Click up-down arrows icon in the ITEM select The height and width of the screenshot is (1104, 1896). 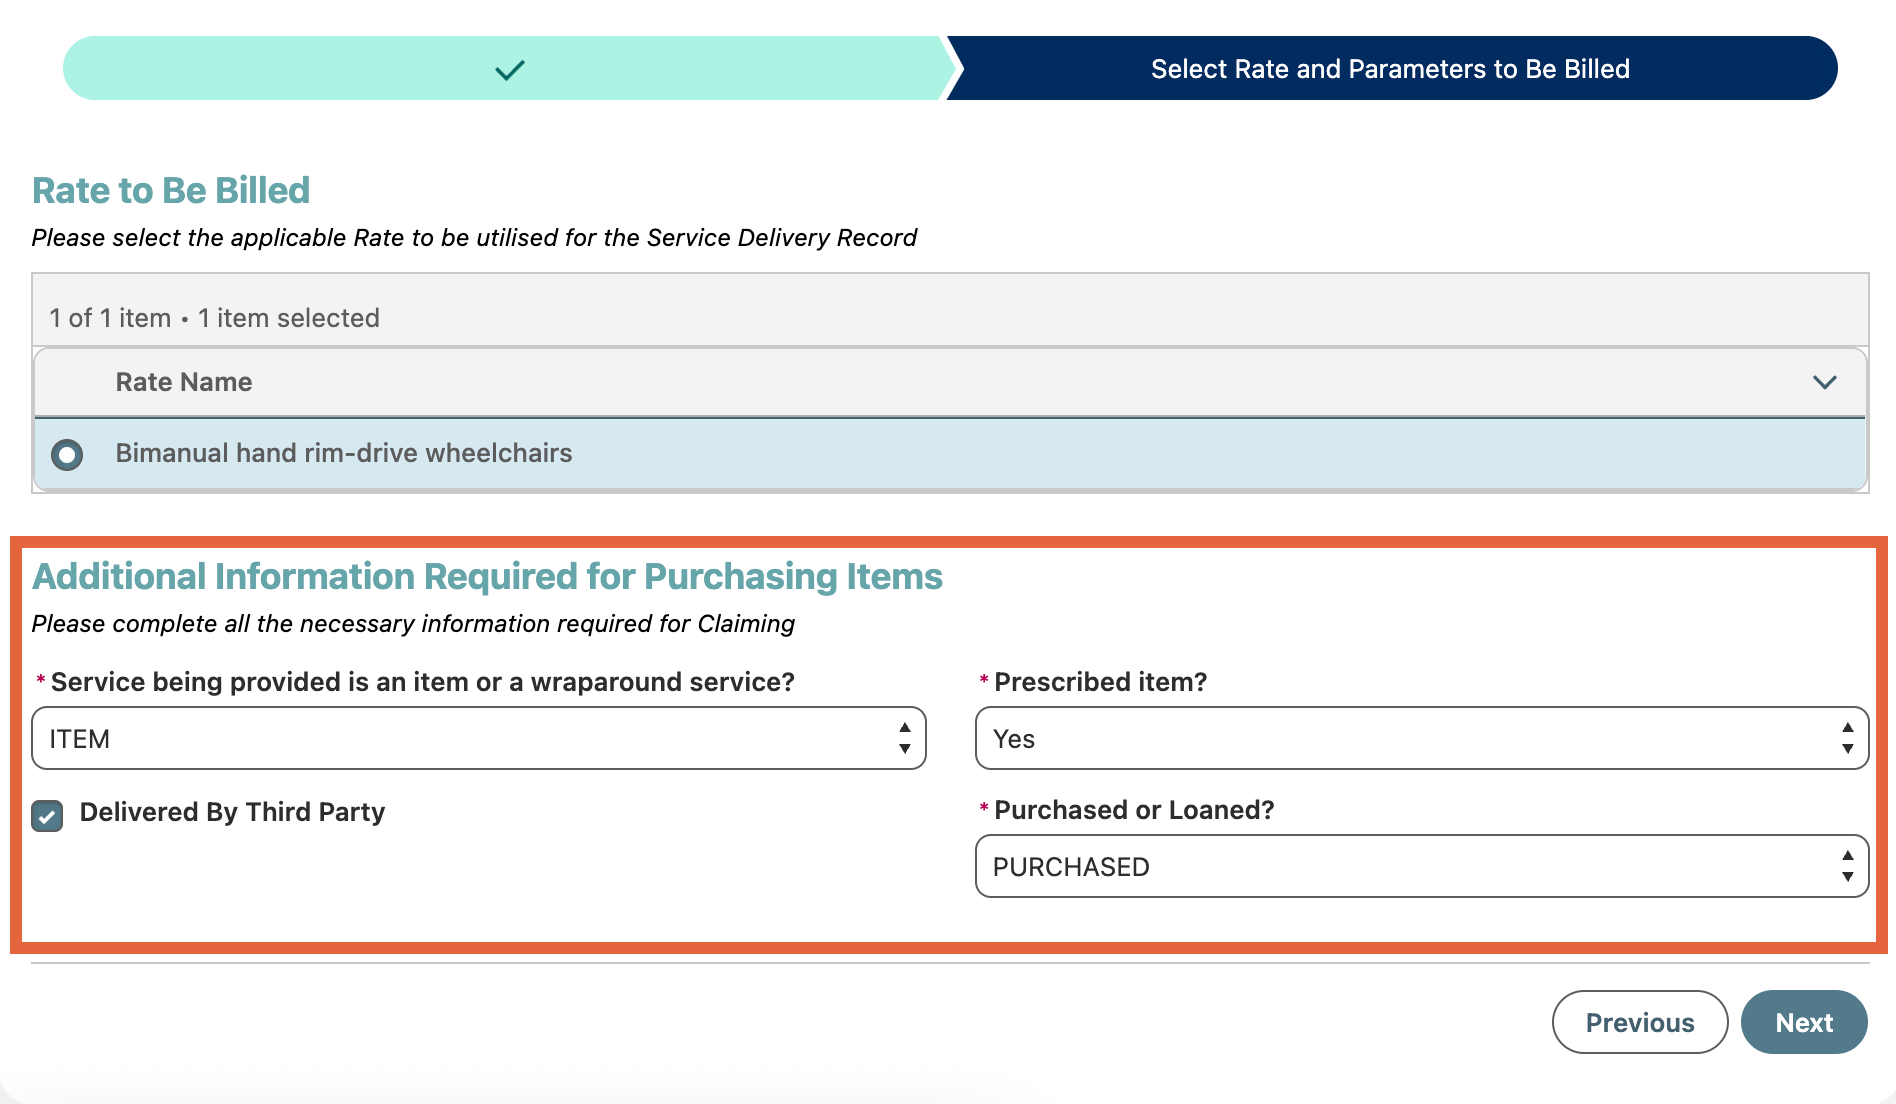[904, 738]
